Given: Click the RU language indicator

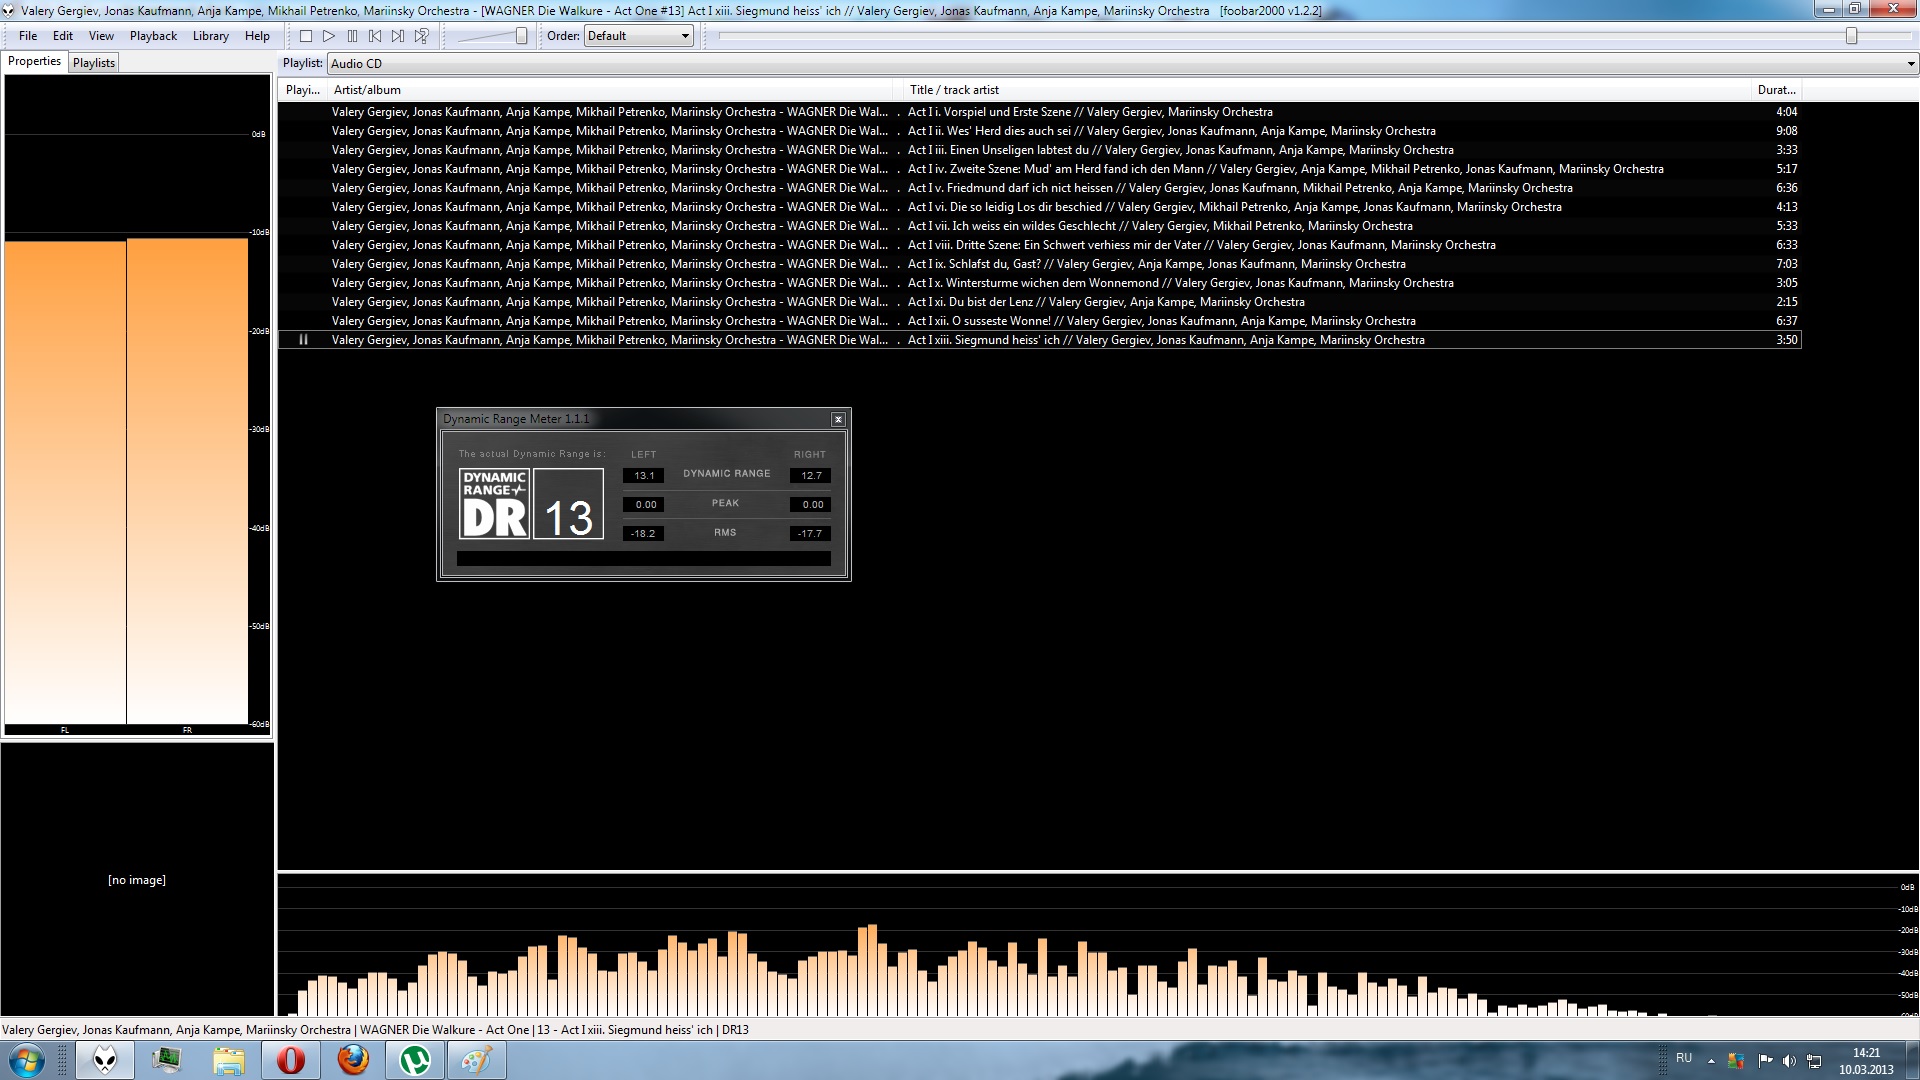Looking at the screenshot, I should pos(1684,1058).
